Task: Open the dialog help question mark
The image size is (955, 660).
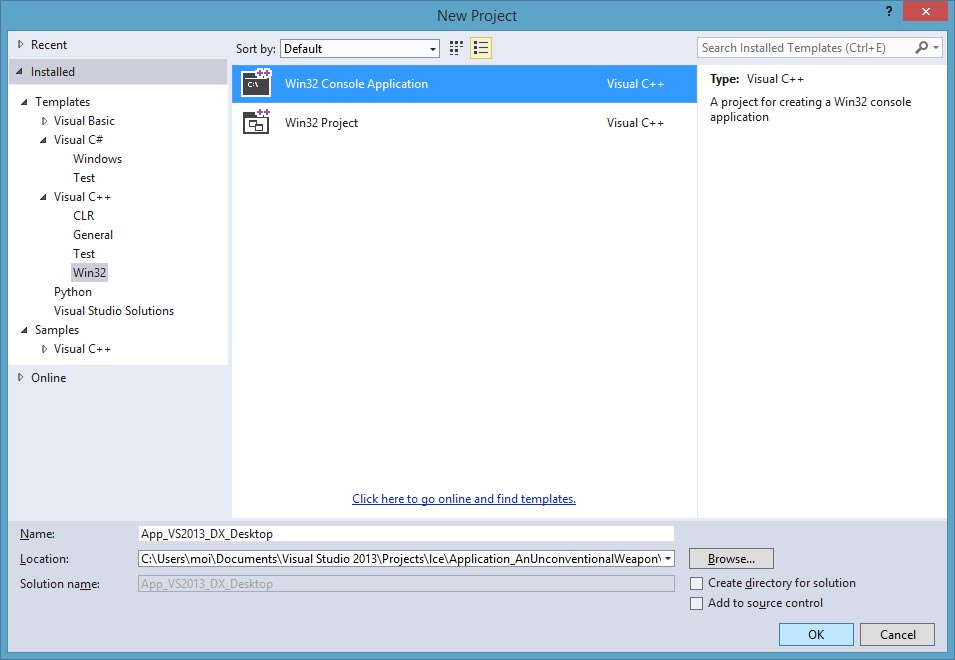Action: pyautogui.click(x=889, y=12)
